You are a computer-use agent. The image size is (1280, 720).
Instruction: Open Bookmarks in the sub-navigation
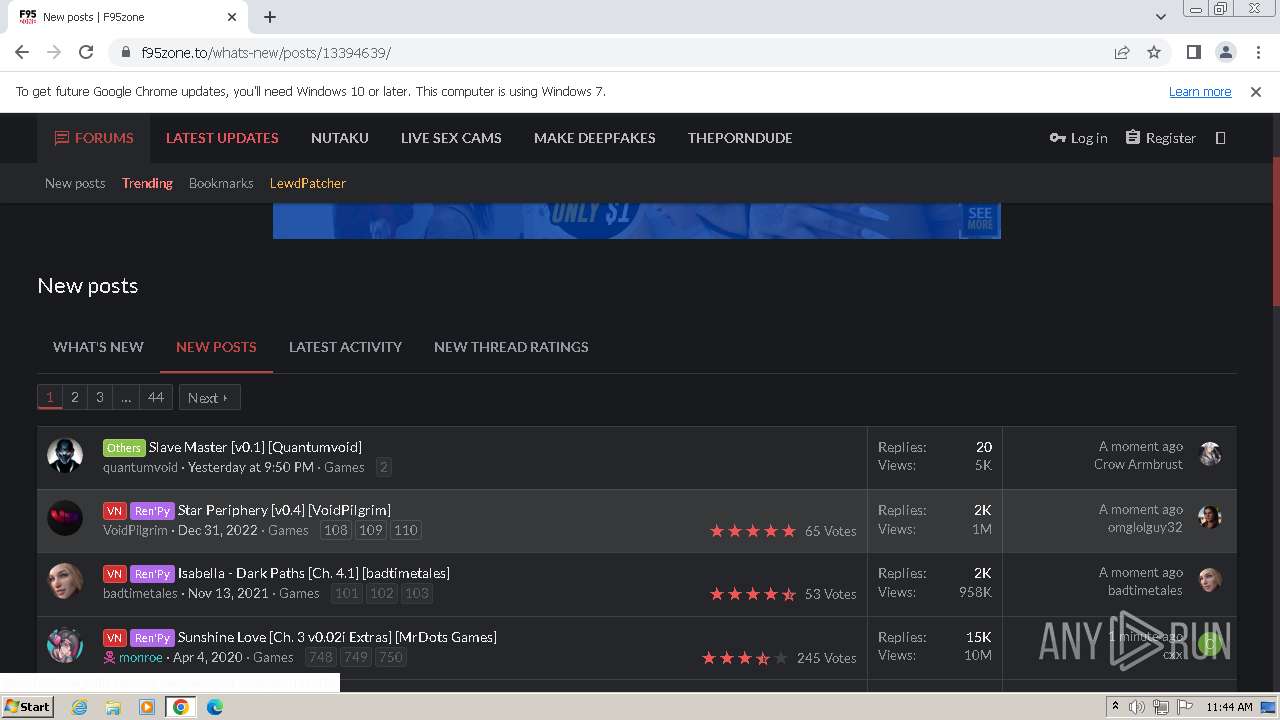(221, 183)
